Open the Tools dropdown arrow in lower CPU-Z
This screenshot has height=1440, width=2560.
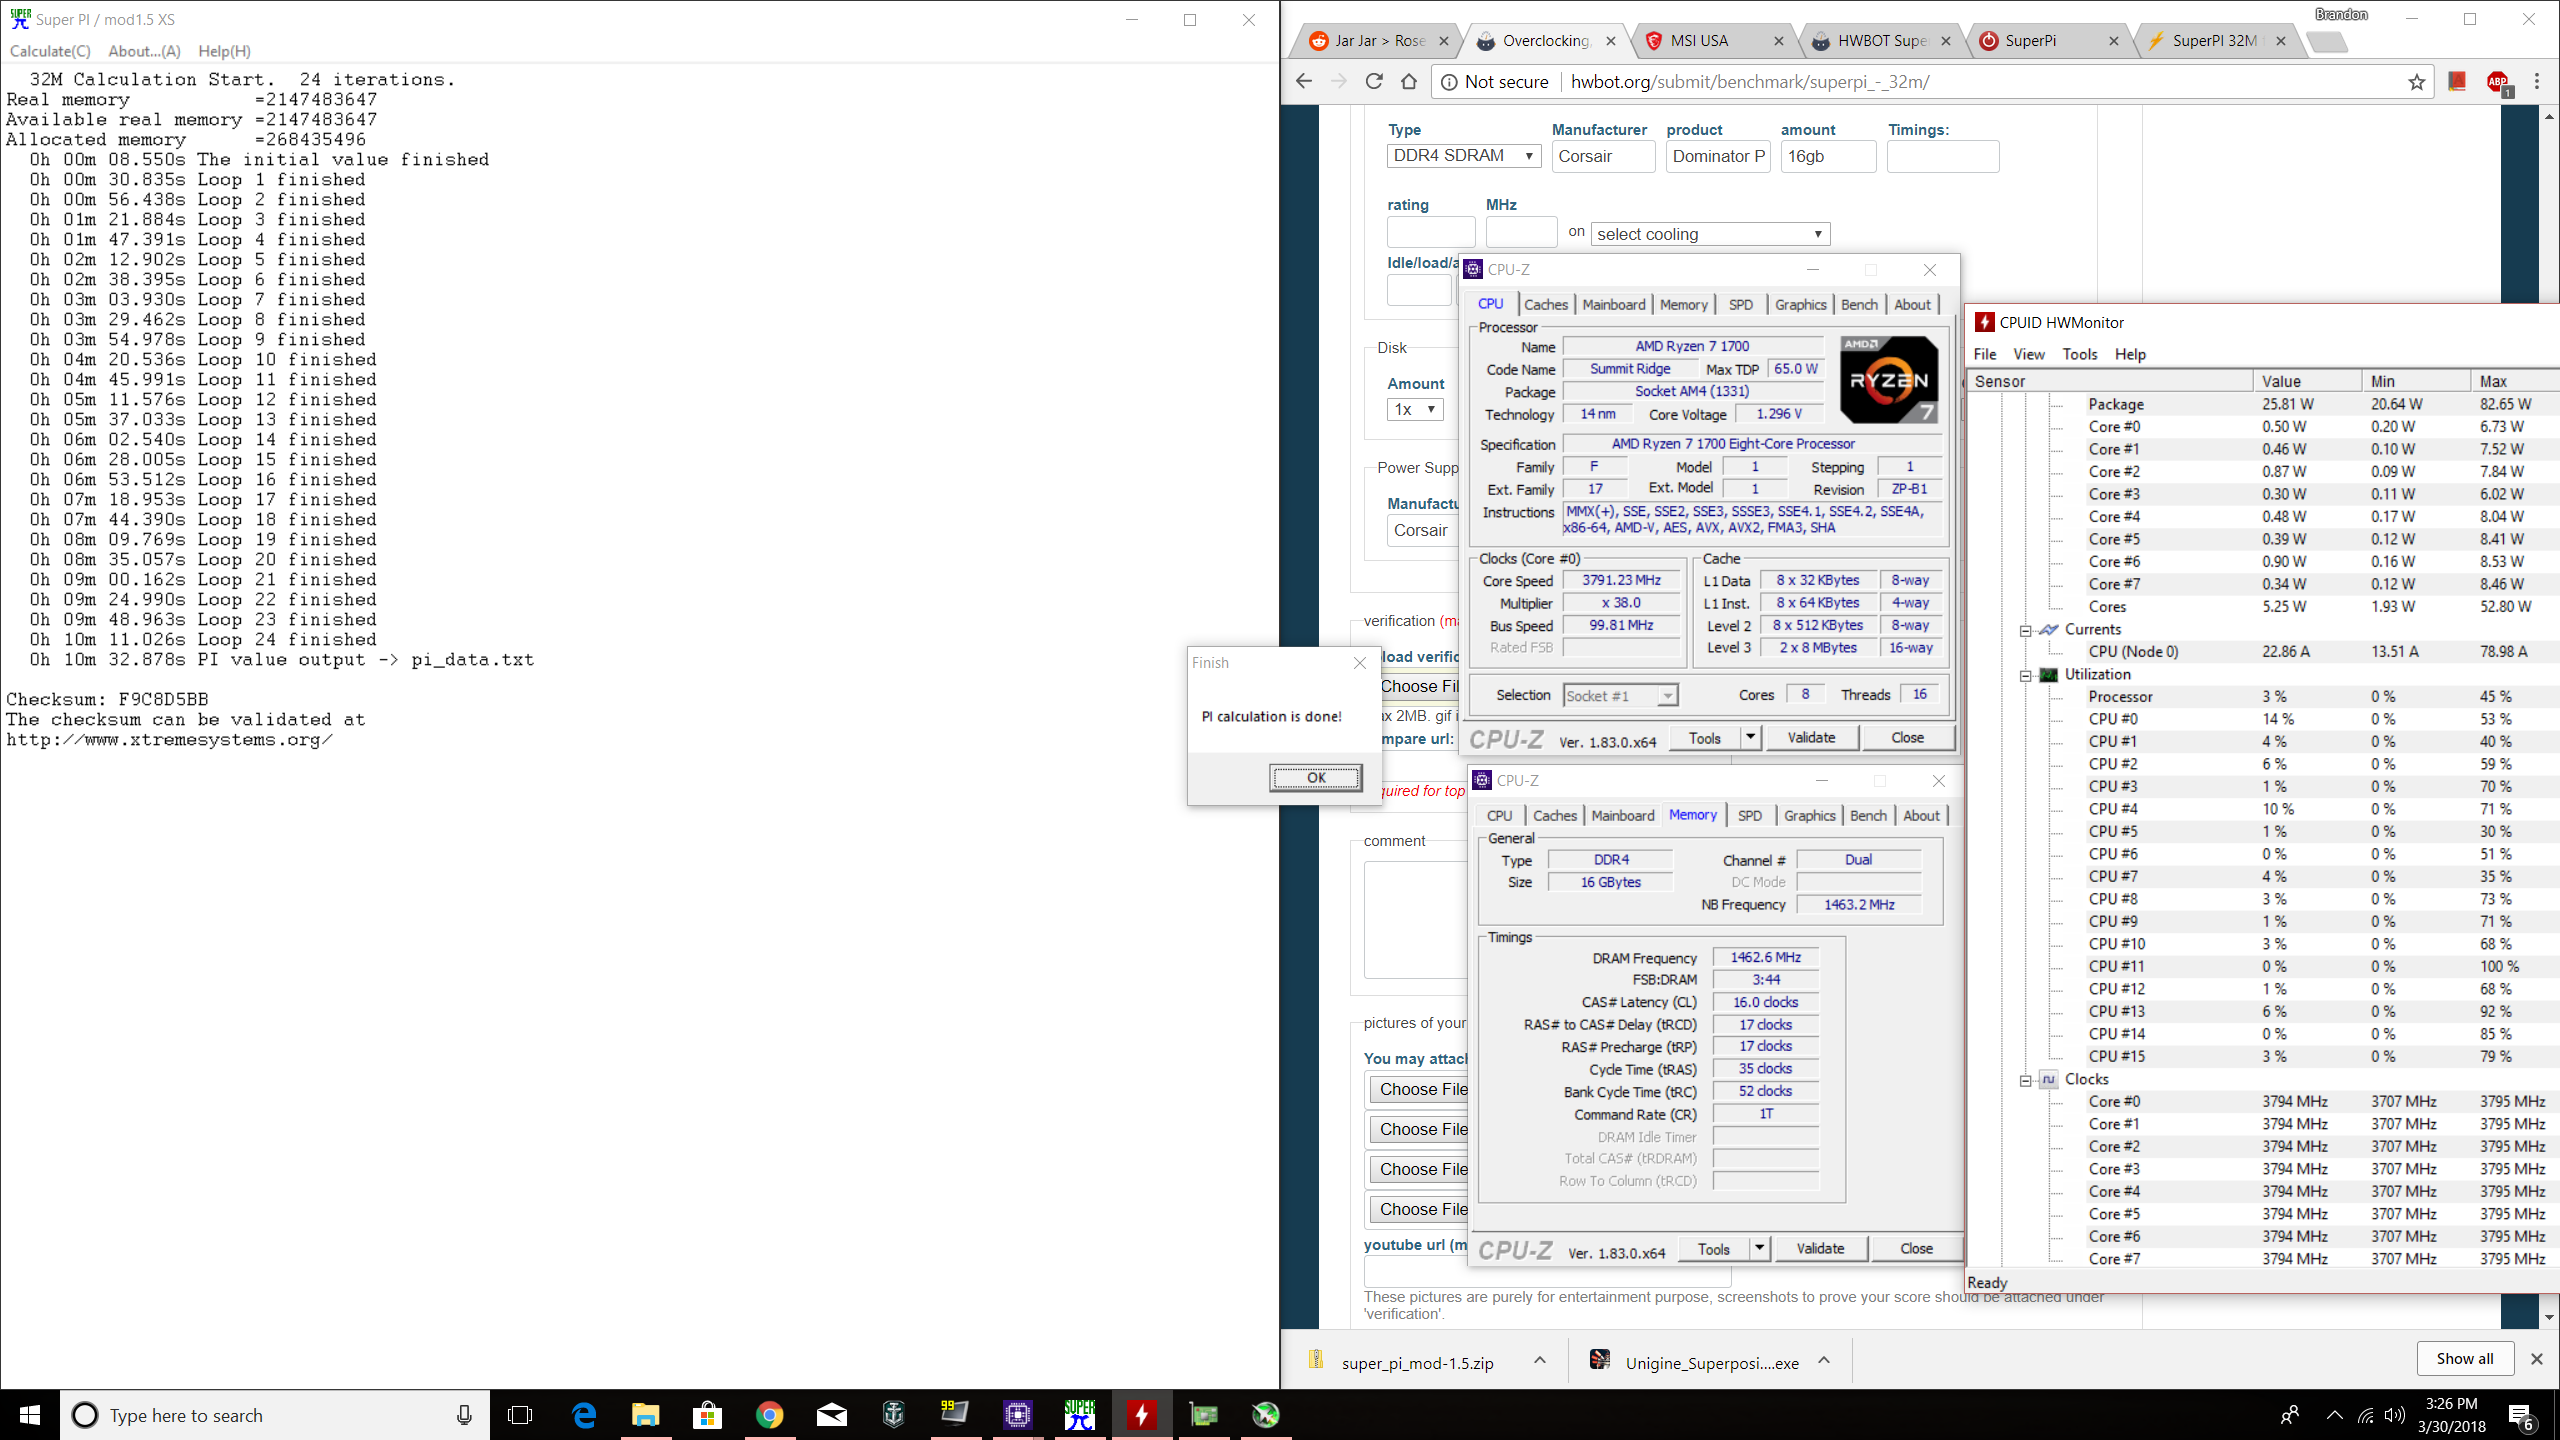1759,1248
